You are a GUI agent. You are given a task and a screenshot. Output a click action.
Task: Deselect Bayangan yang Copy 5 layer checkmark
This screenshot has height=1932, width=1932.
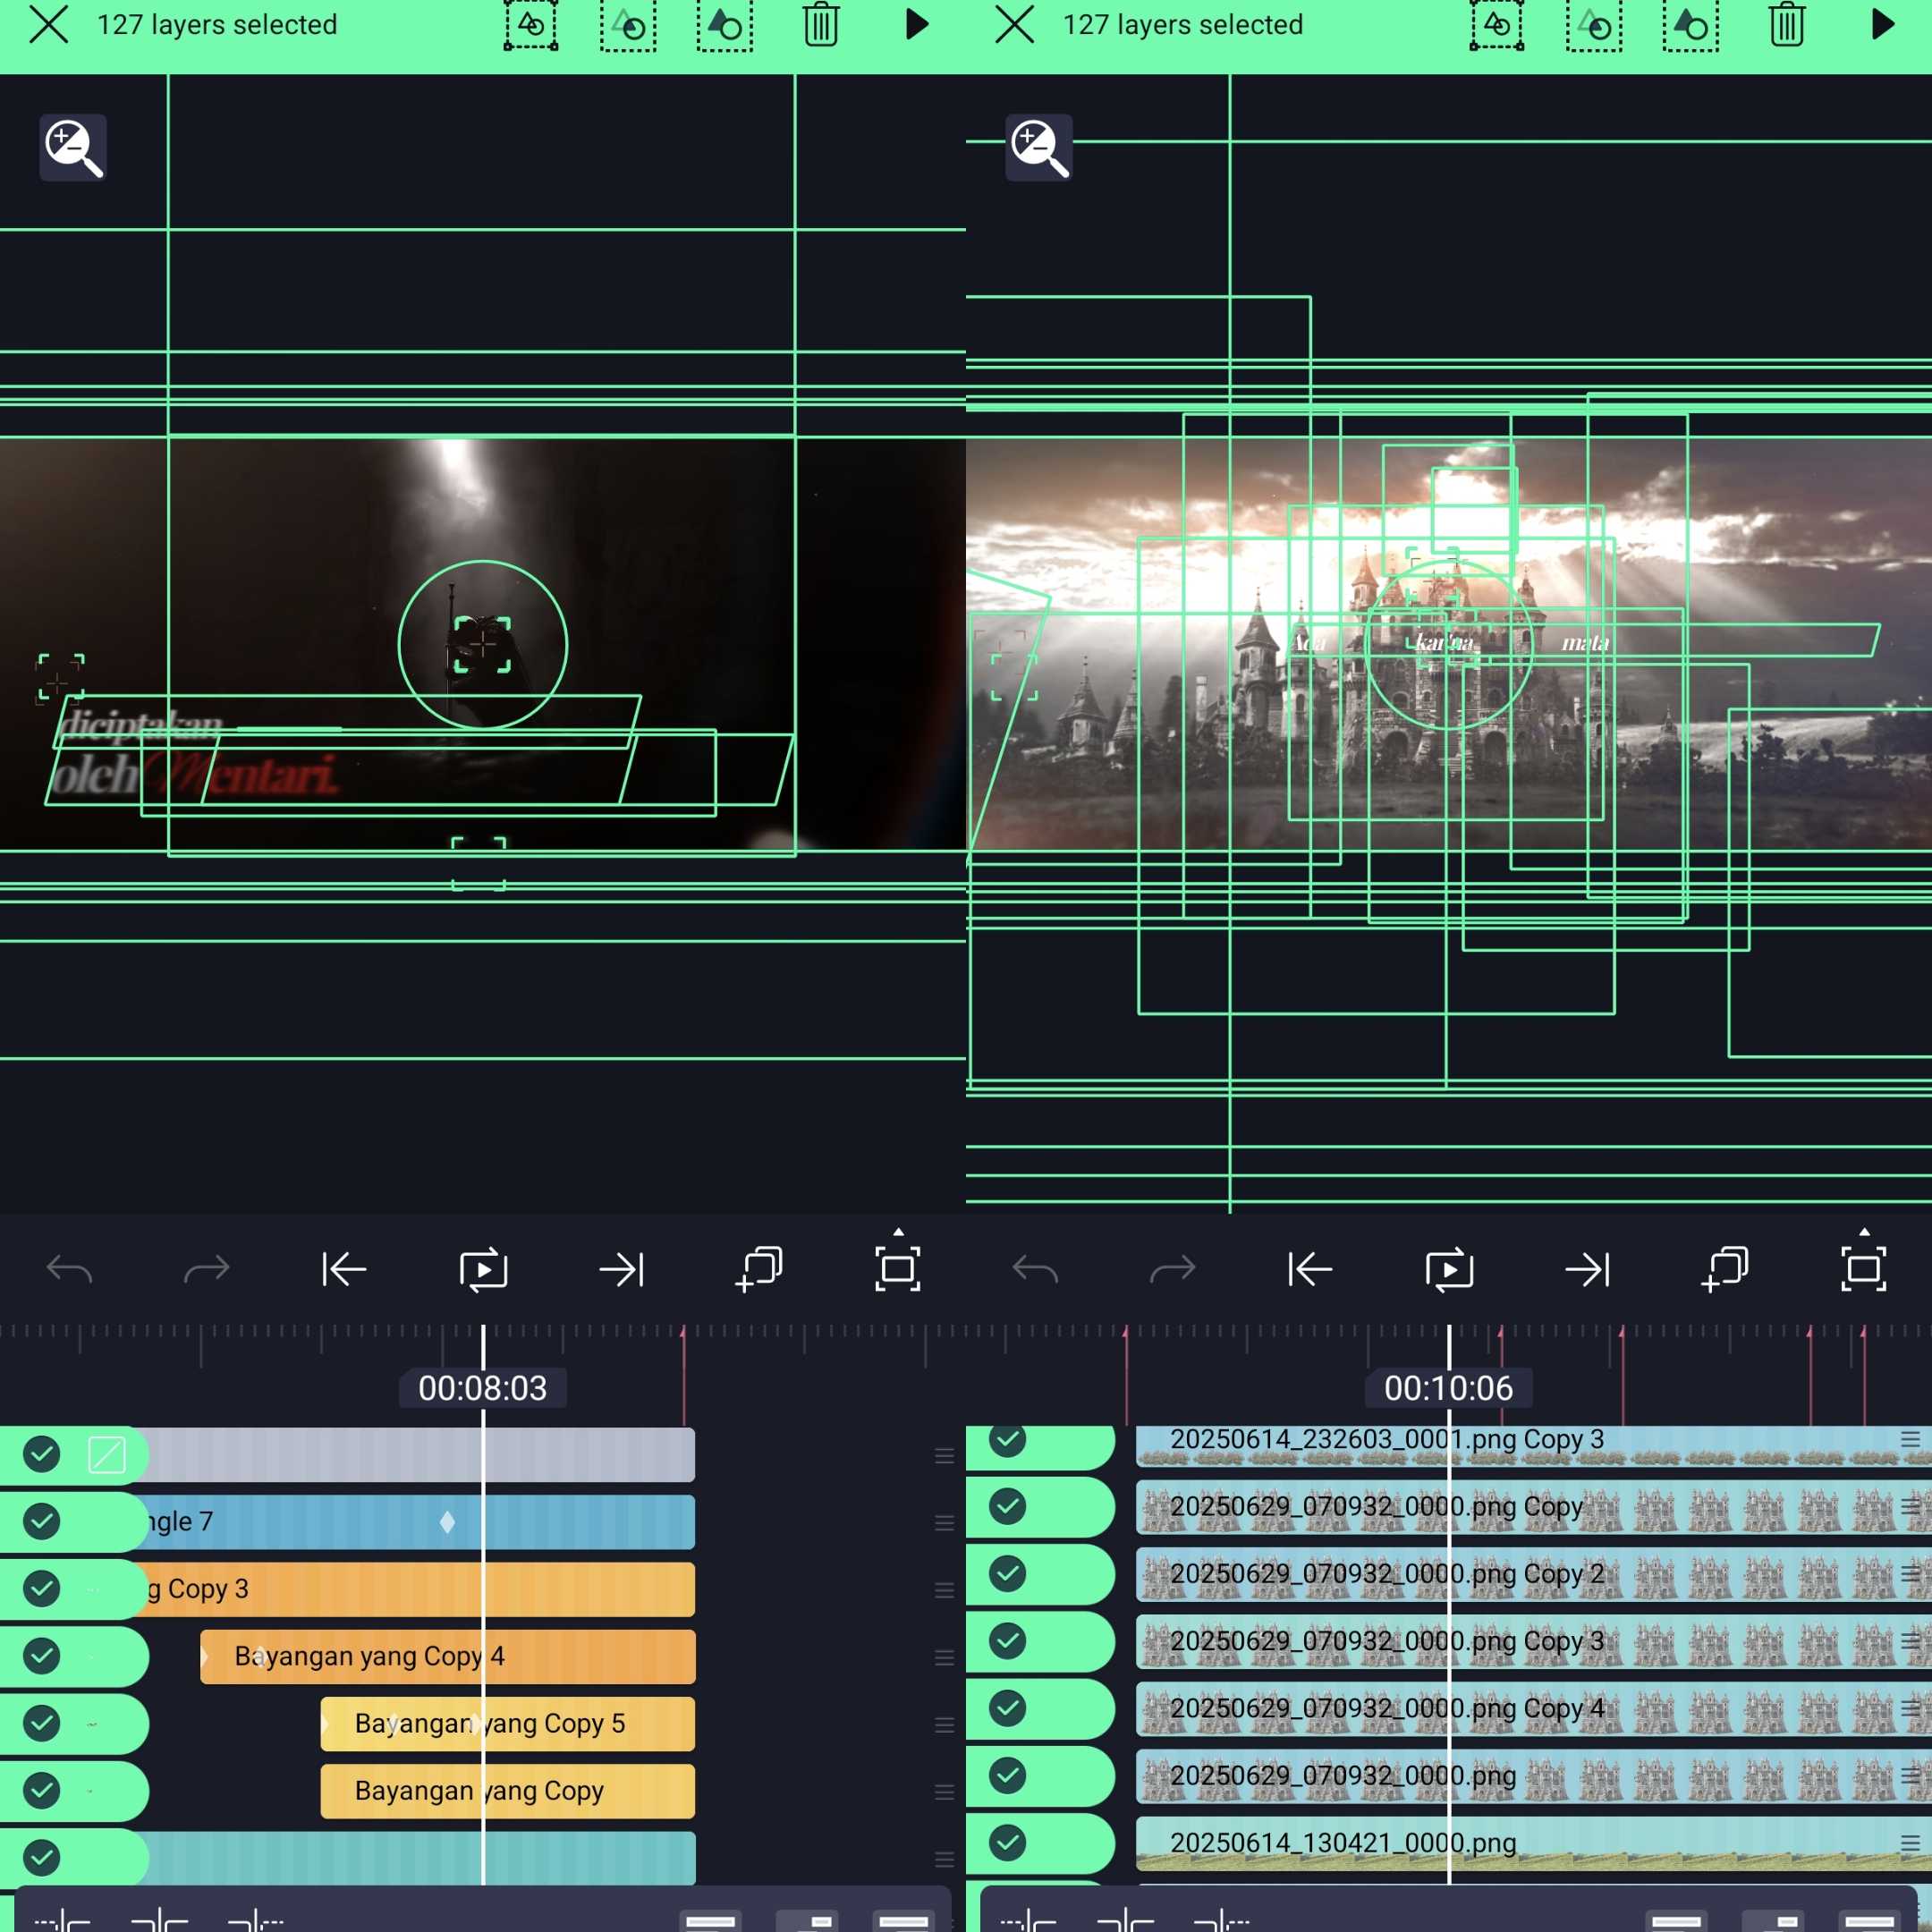coord(42,1723)
